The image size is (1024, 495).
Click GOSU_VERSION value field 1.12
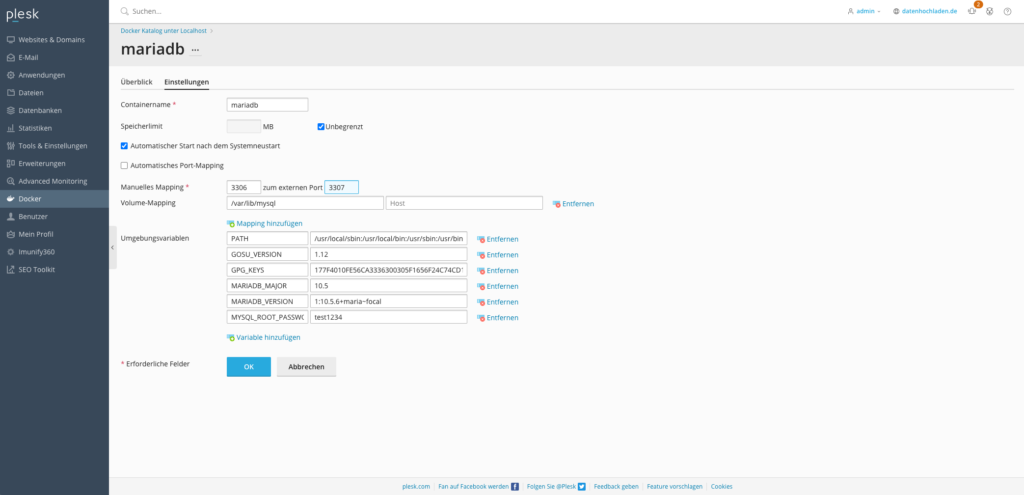click(x=389, y=255)
